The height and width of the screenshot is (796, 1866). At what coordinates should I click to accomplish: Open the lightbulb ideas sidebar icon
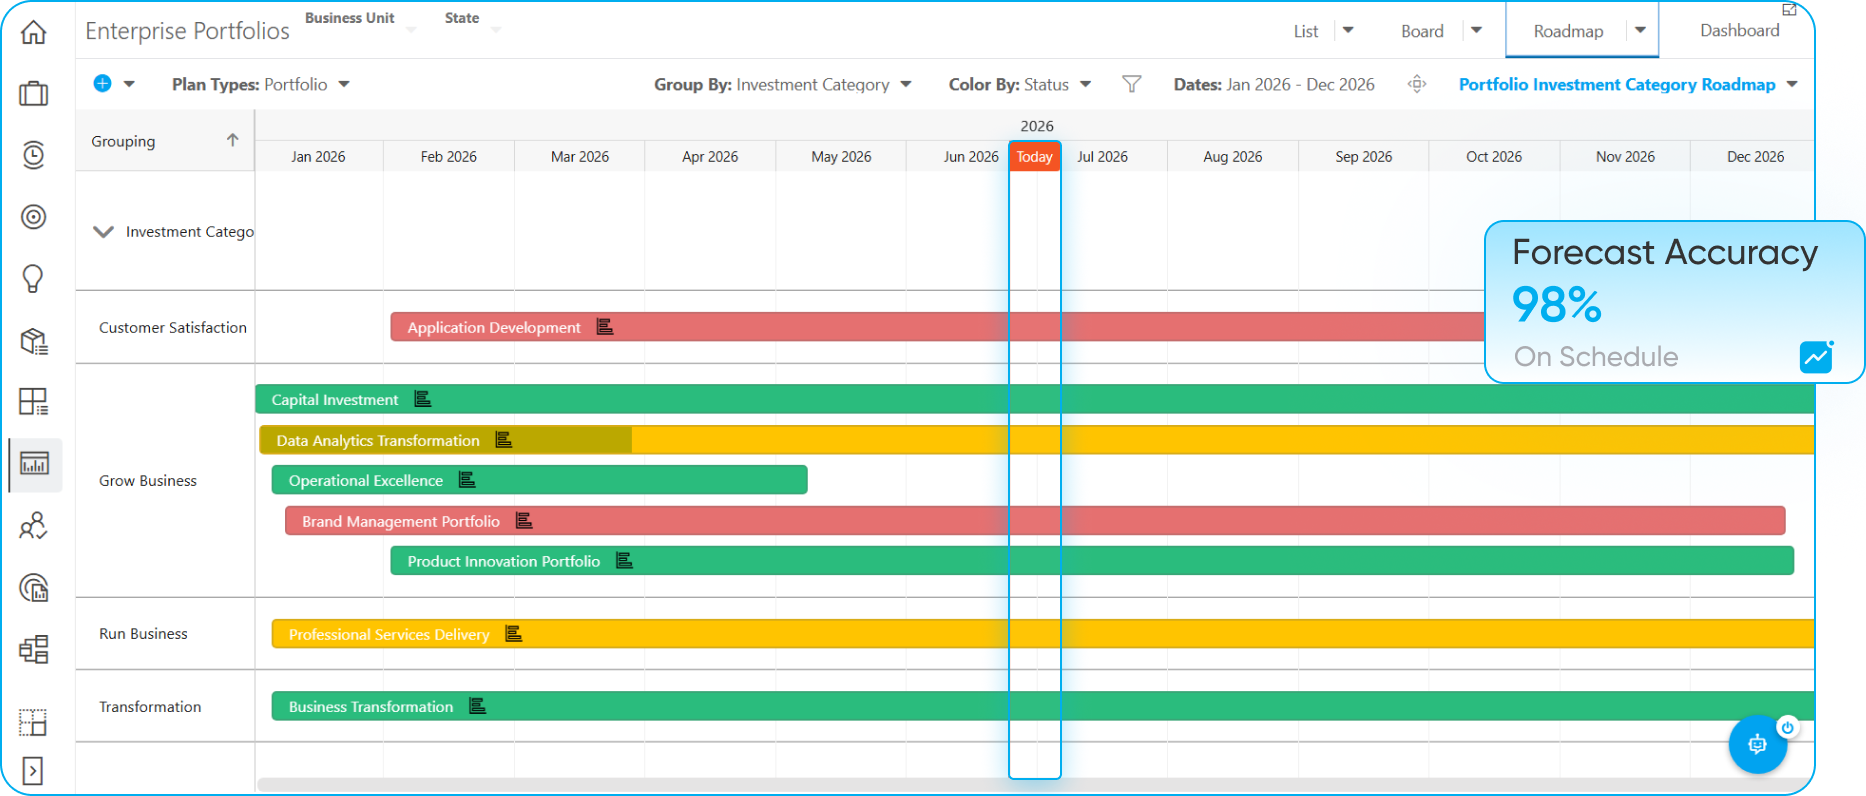click(33, 278)
